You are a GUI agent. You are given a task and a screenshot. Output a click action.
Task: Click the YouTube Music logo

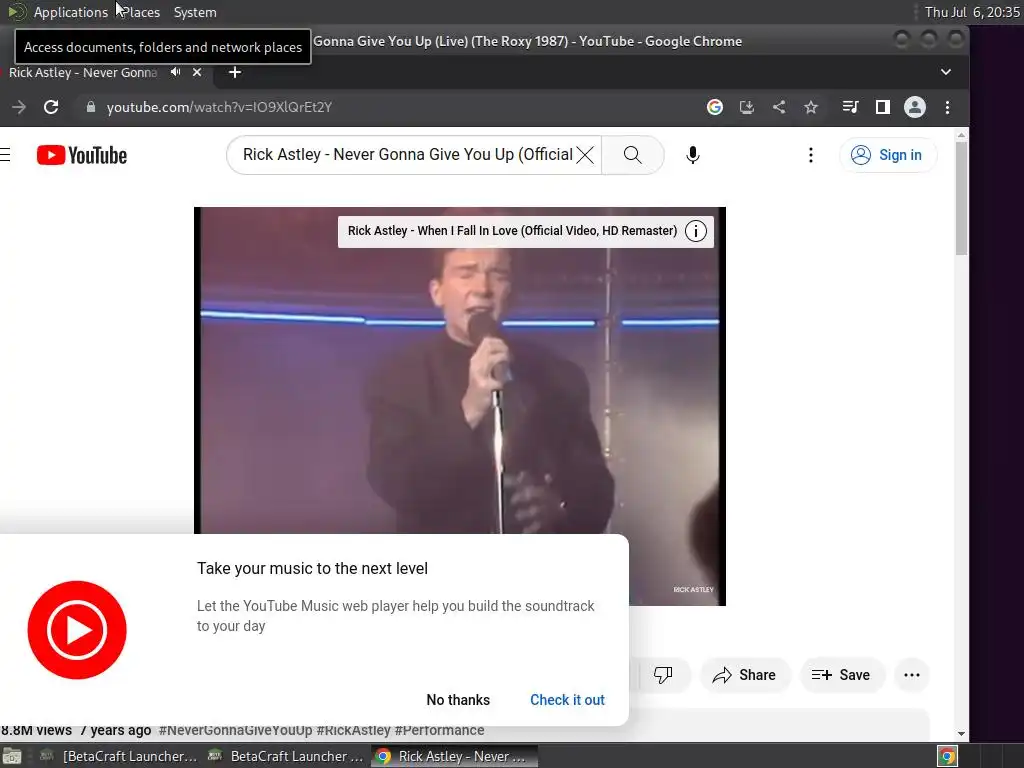[x=77, y=630]
